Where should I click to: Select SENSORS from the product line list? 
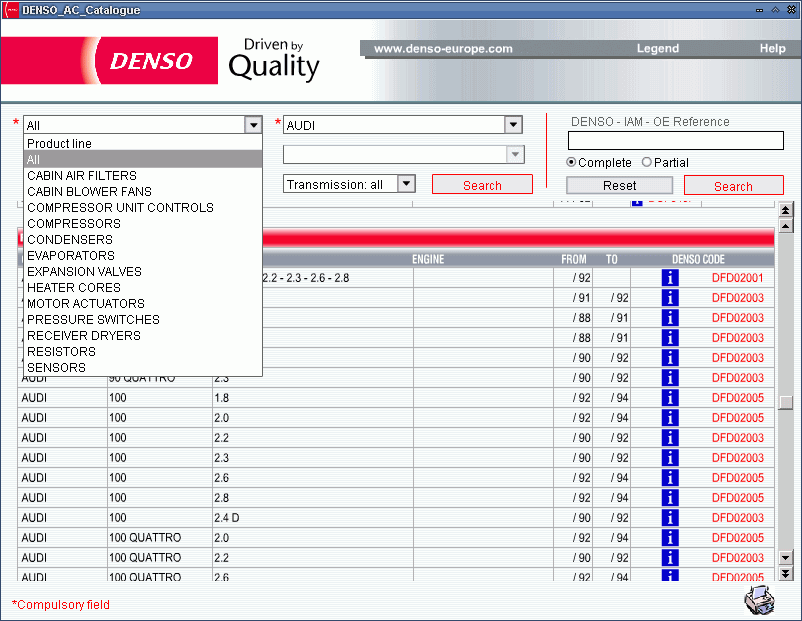[56, 367]
